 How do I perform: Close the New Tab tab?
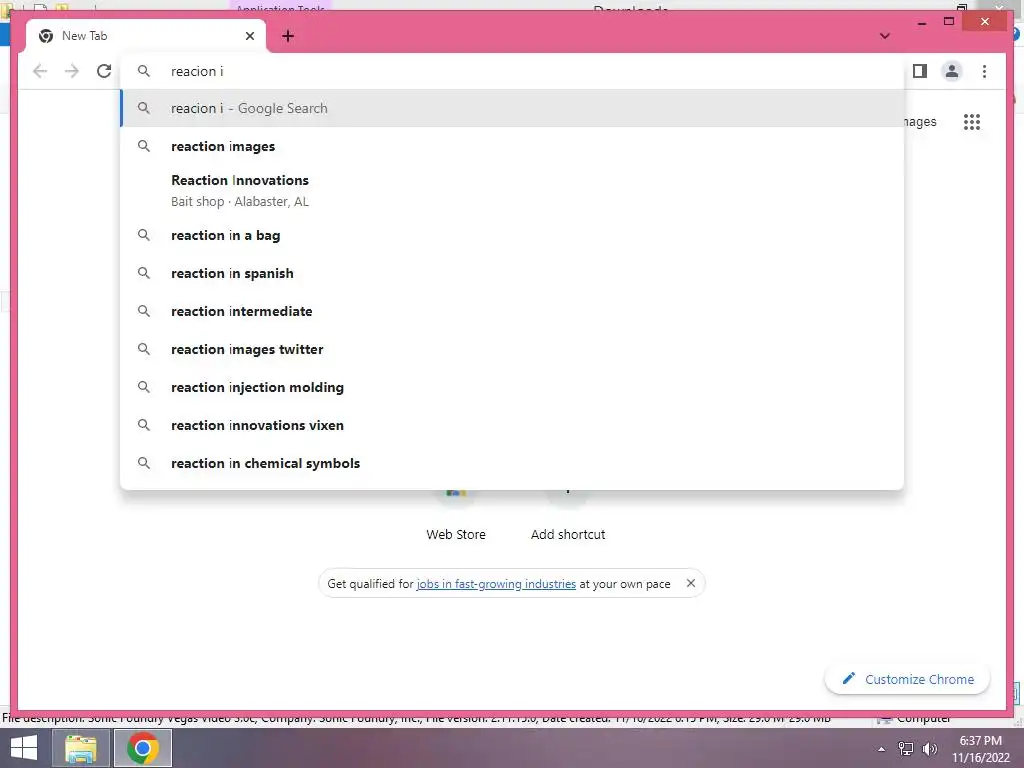249,36
